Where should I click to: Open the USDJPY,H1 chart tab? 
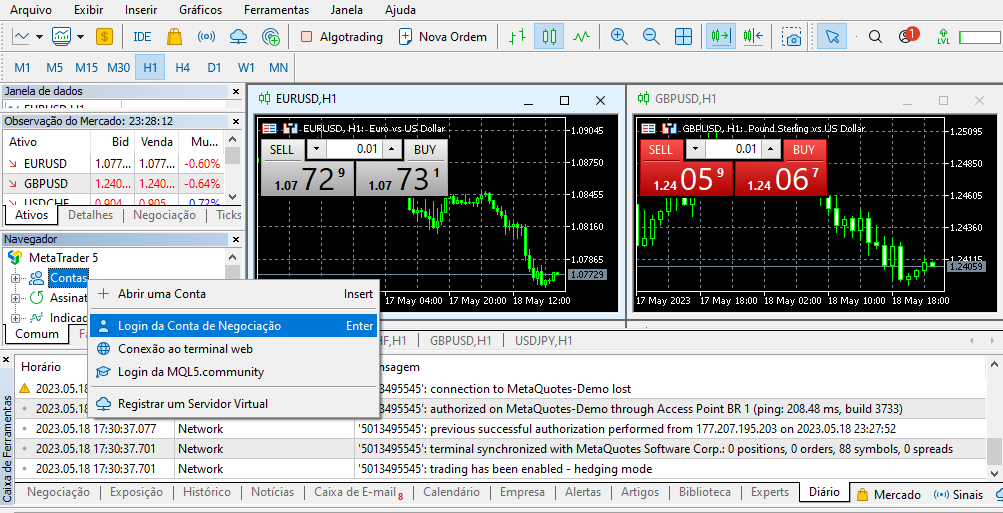[544, 341]
